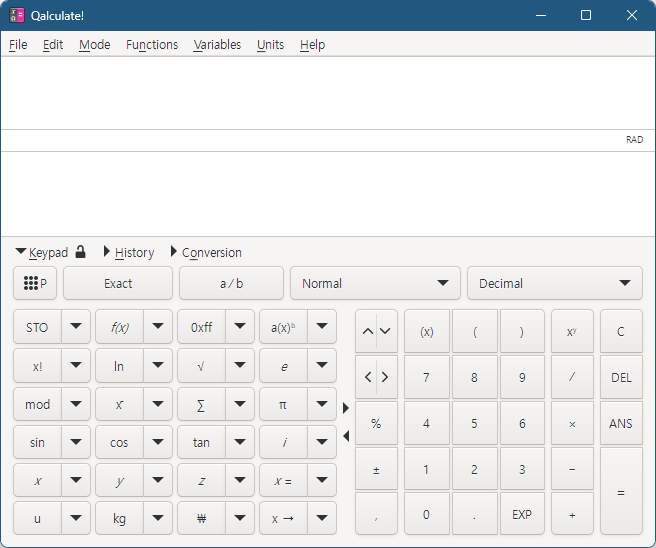This screenshot has height=548, width=656.
Task: Click the 0xff number base button
Action: pos(201,327)
